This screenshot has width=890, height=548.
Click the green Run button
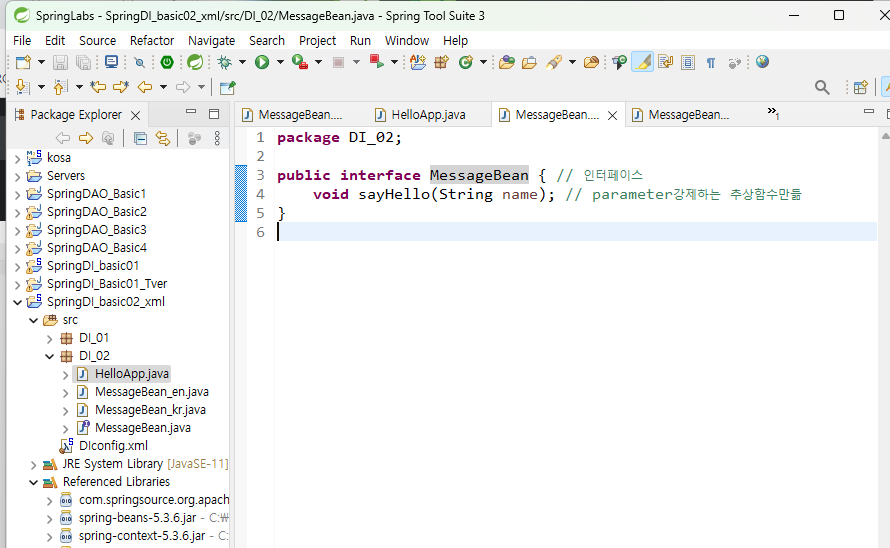coord(262,62)
